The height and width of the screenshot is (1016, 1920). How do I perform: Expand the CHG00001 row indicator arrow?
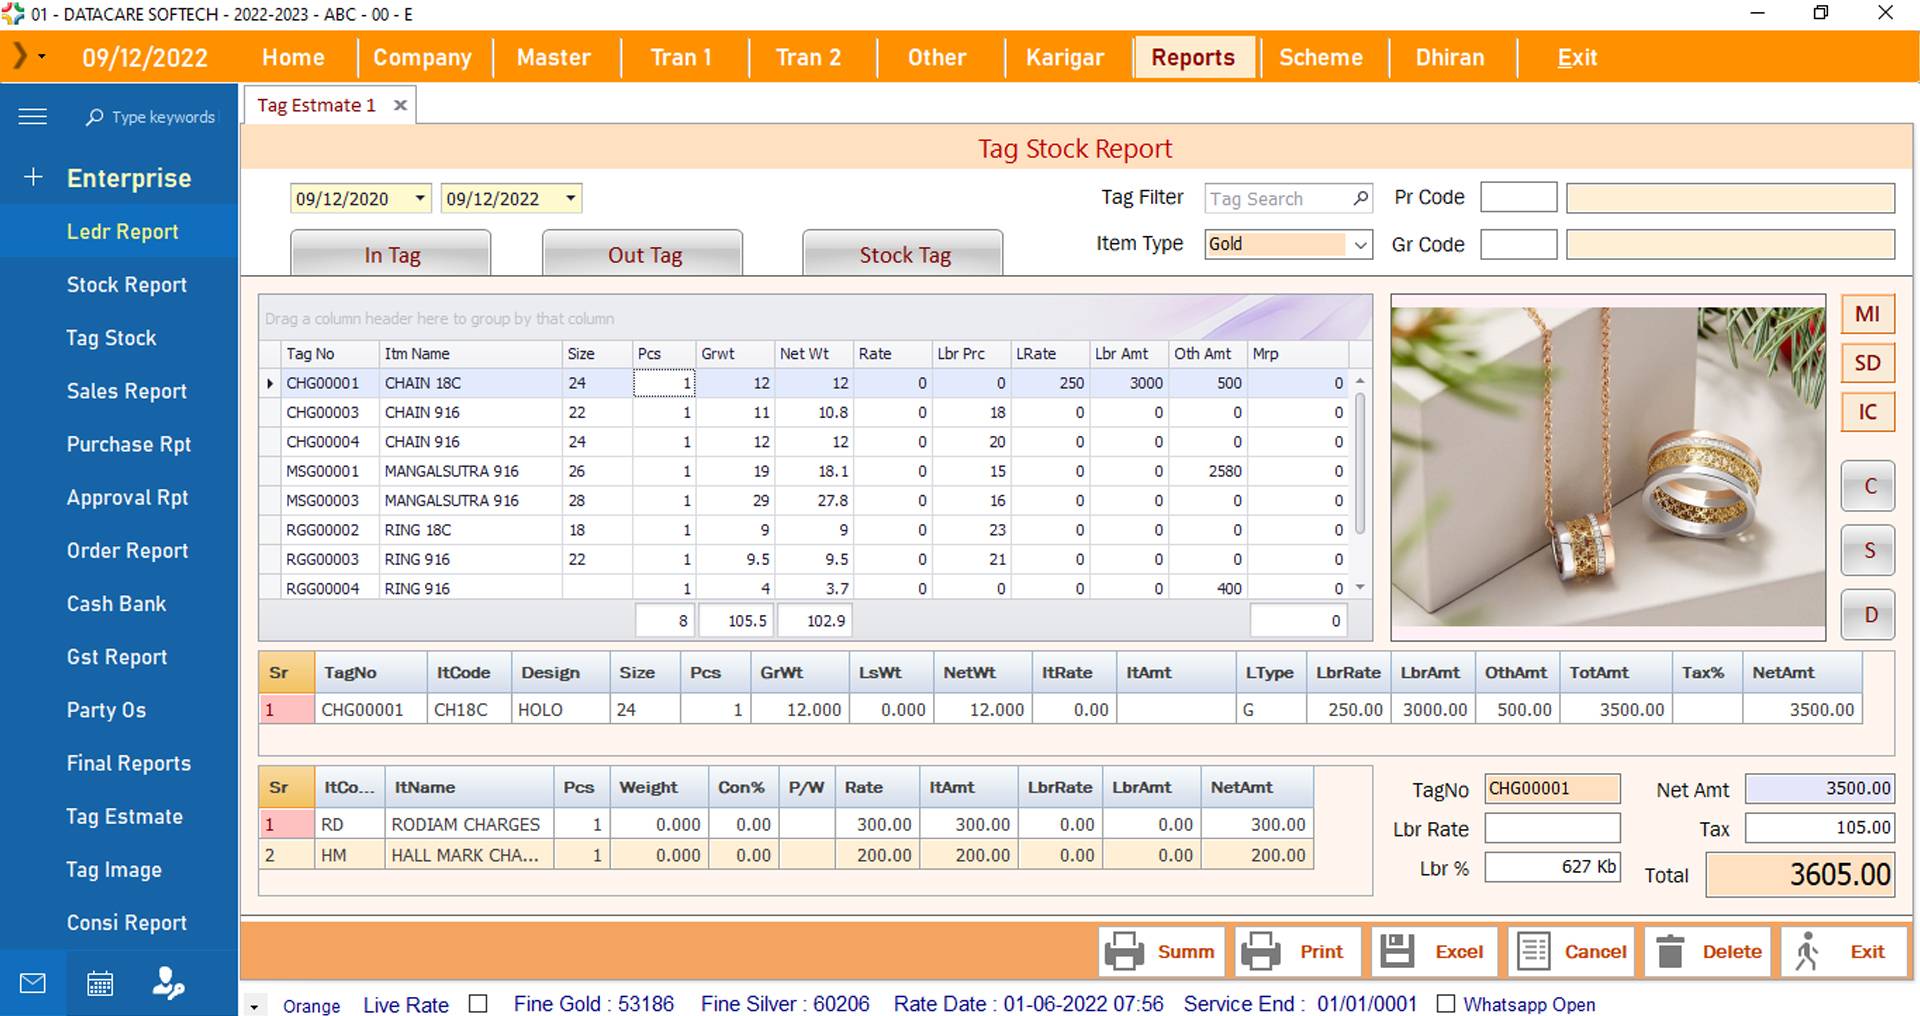270,383
